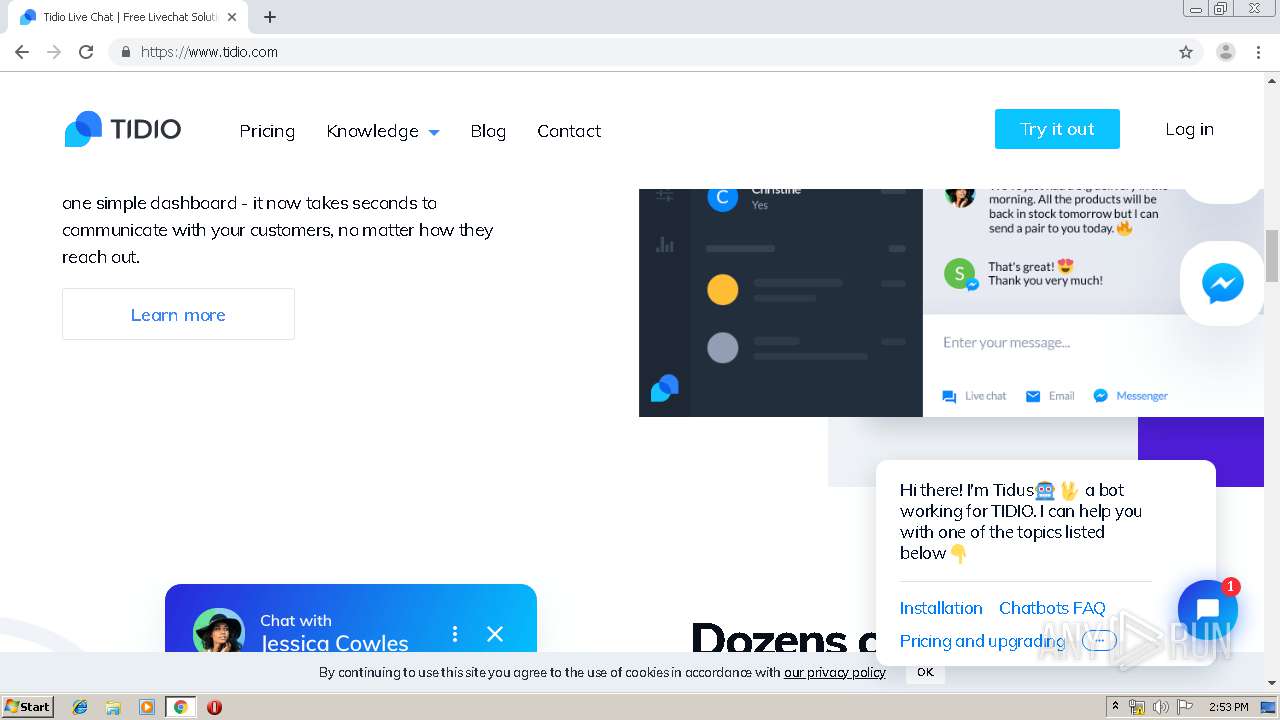Go back in the browser
Image resolution: width=1280 pixels, height=720 pixels.
point(22,52)
